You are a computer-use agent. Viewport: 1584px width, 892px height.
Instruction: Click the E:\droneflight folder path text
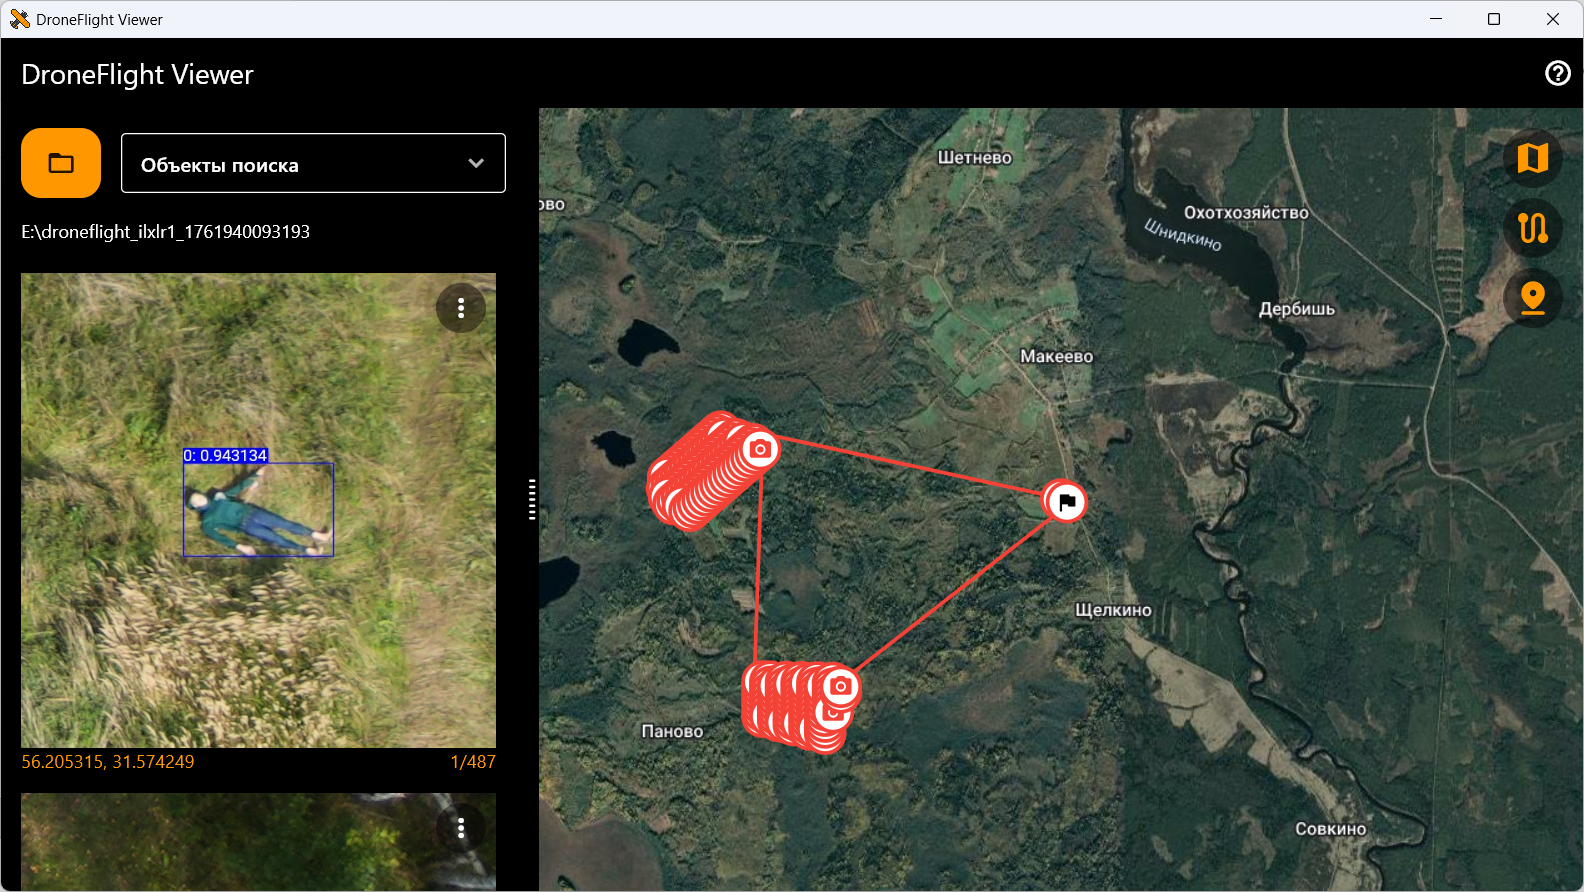[x=166, y=232]
